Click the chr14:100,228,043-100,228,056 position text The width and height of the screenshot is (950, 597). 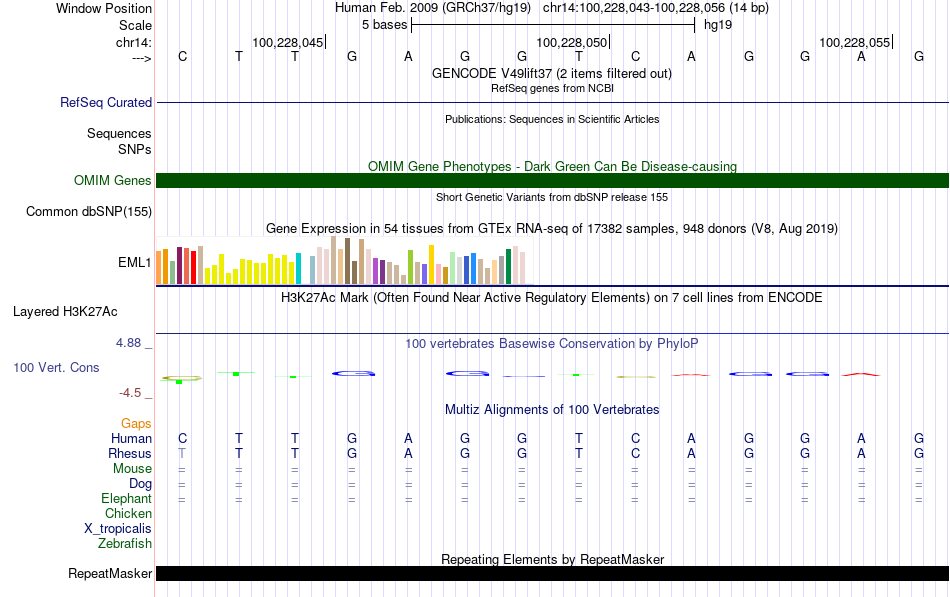coord(656,8)
